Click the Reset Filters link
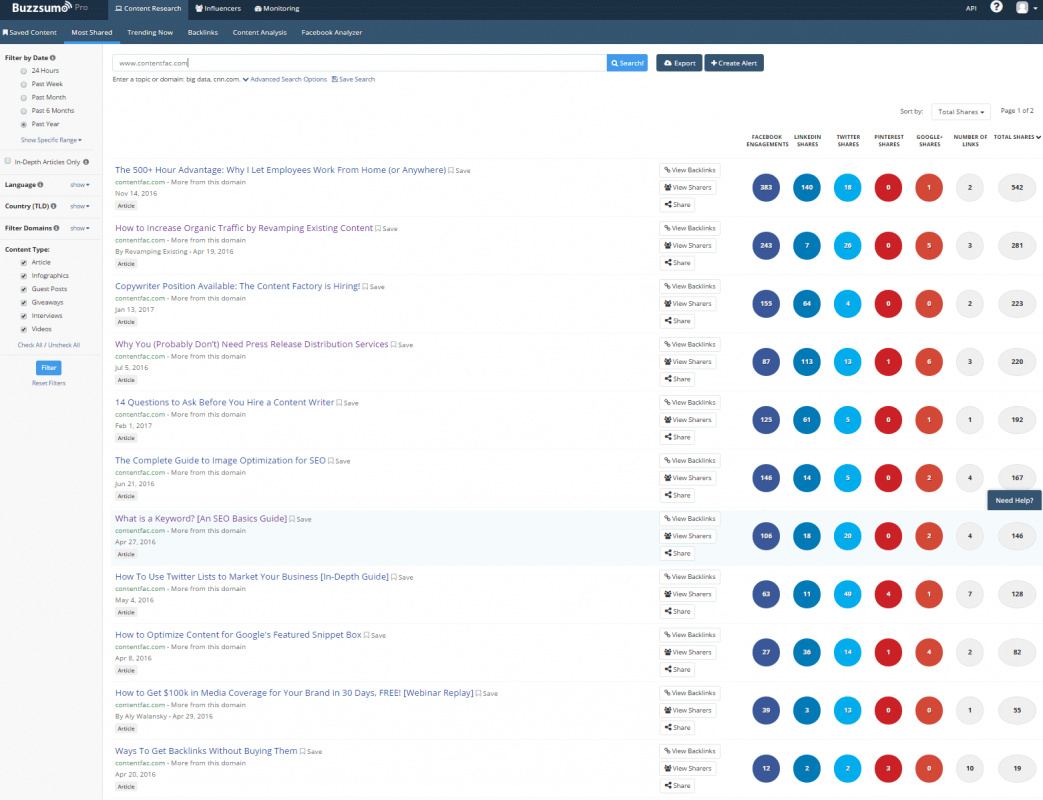The image size is (1043, 800). (x=49, y=383)
